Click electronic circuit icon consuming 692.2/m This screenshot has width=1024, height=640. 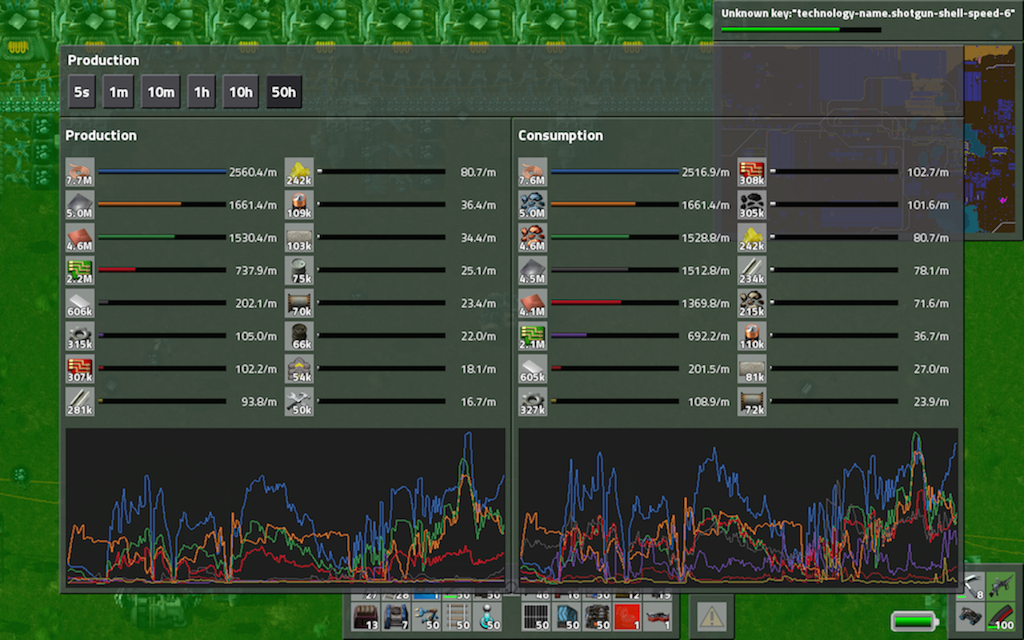[533, 336]
